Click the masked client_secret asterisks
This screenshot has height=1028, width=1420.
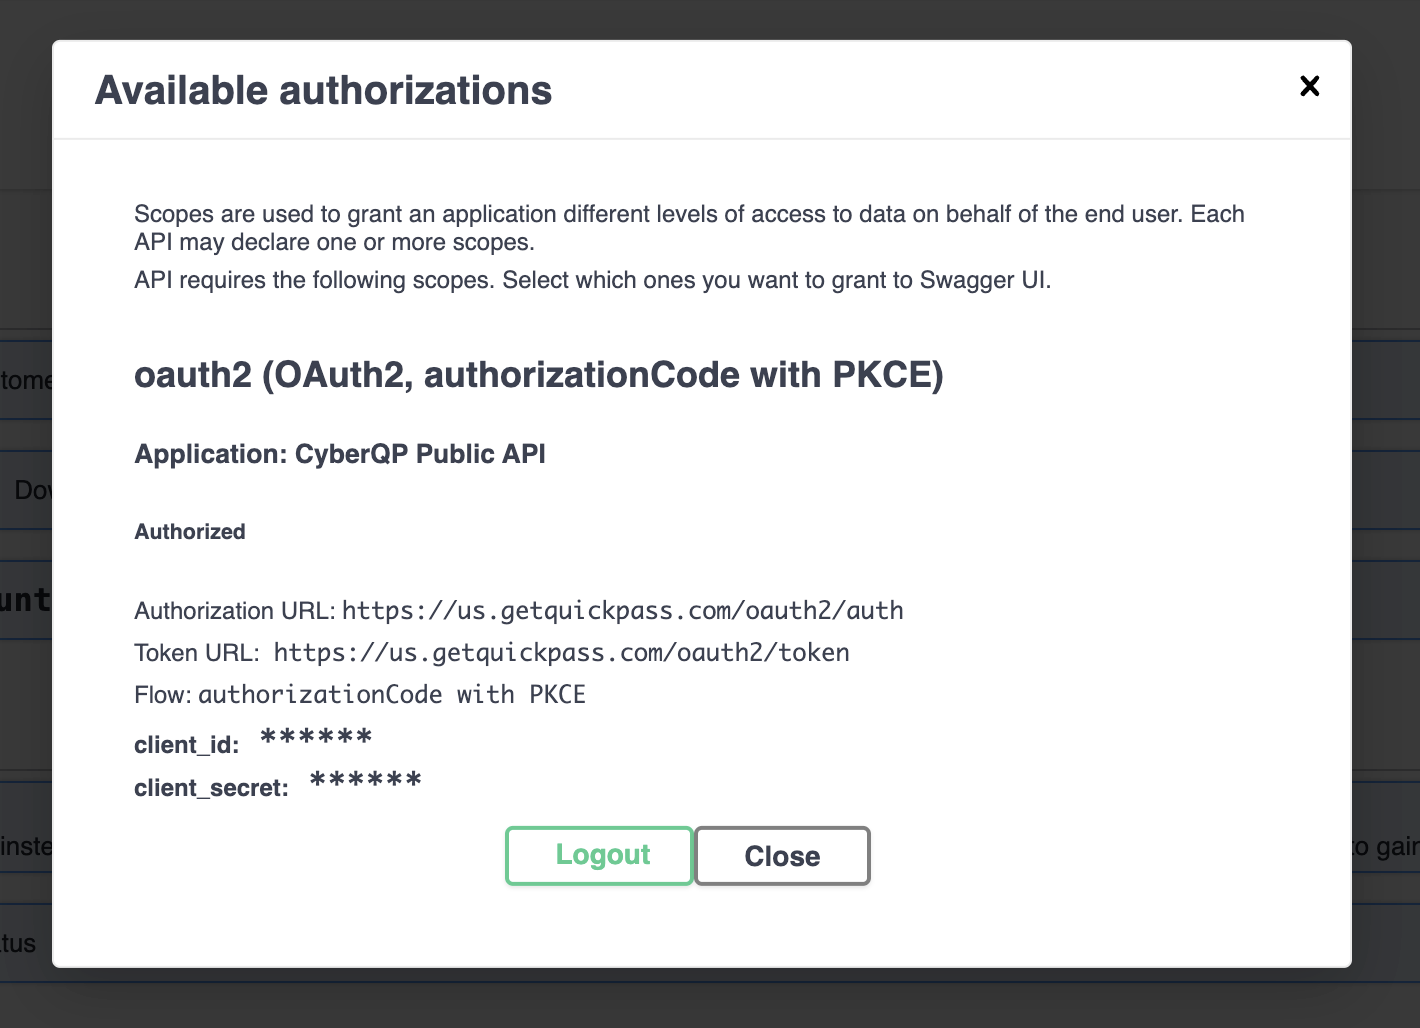point(366,781)
